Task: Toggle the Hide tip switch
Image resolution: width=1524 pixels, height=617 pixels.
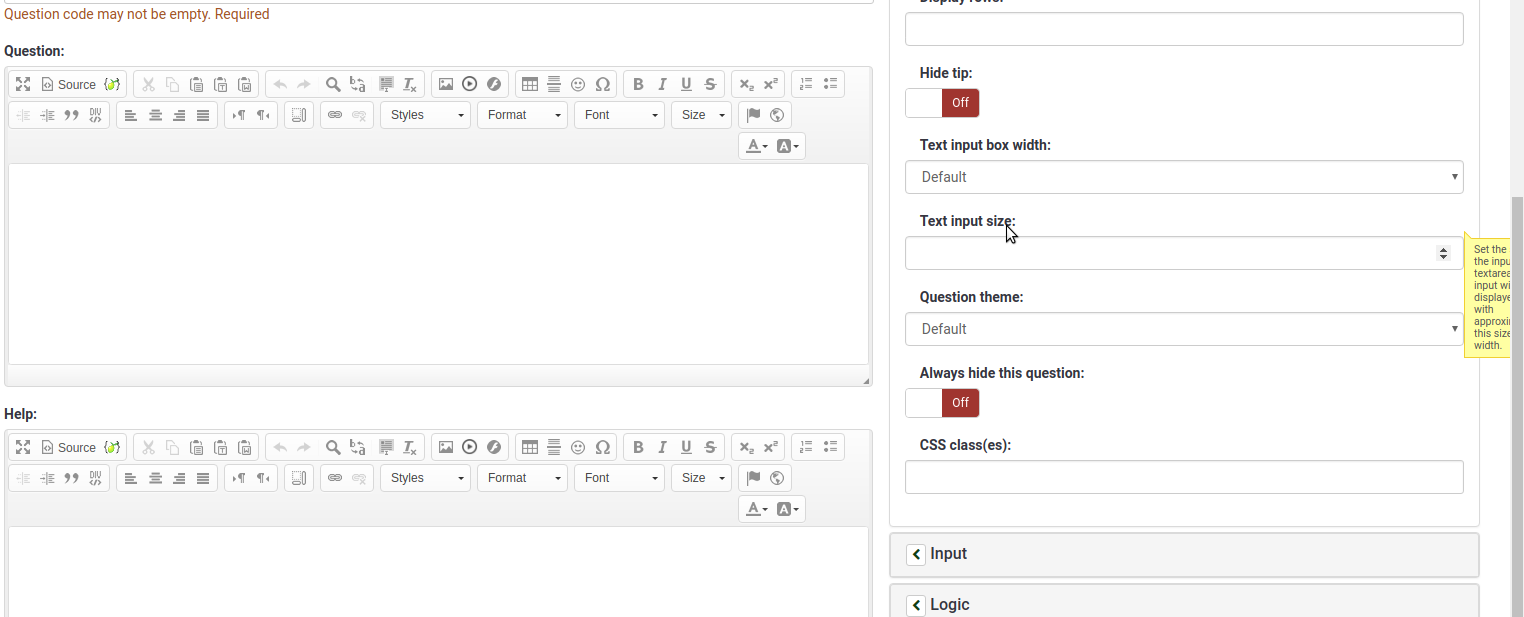Action: coord(942,103)
